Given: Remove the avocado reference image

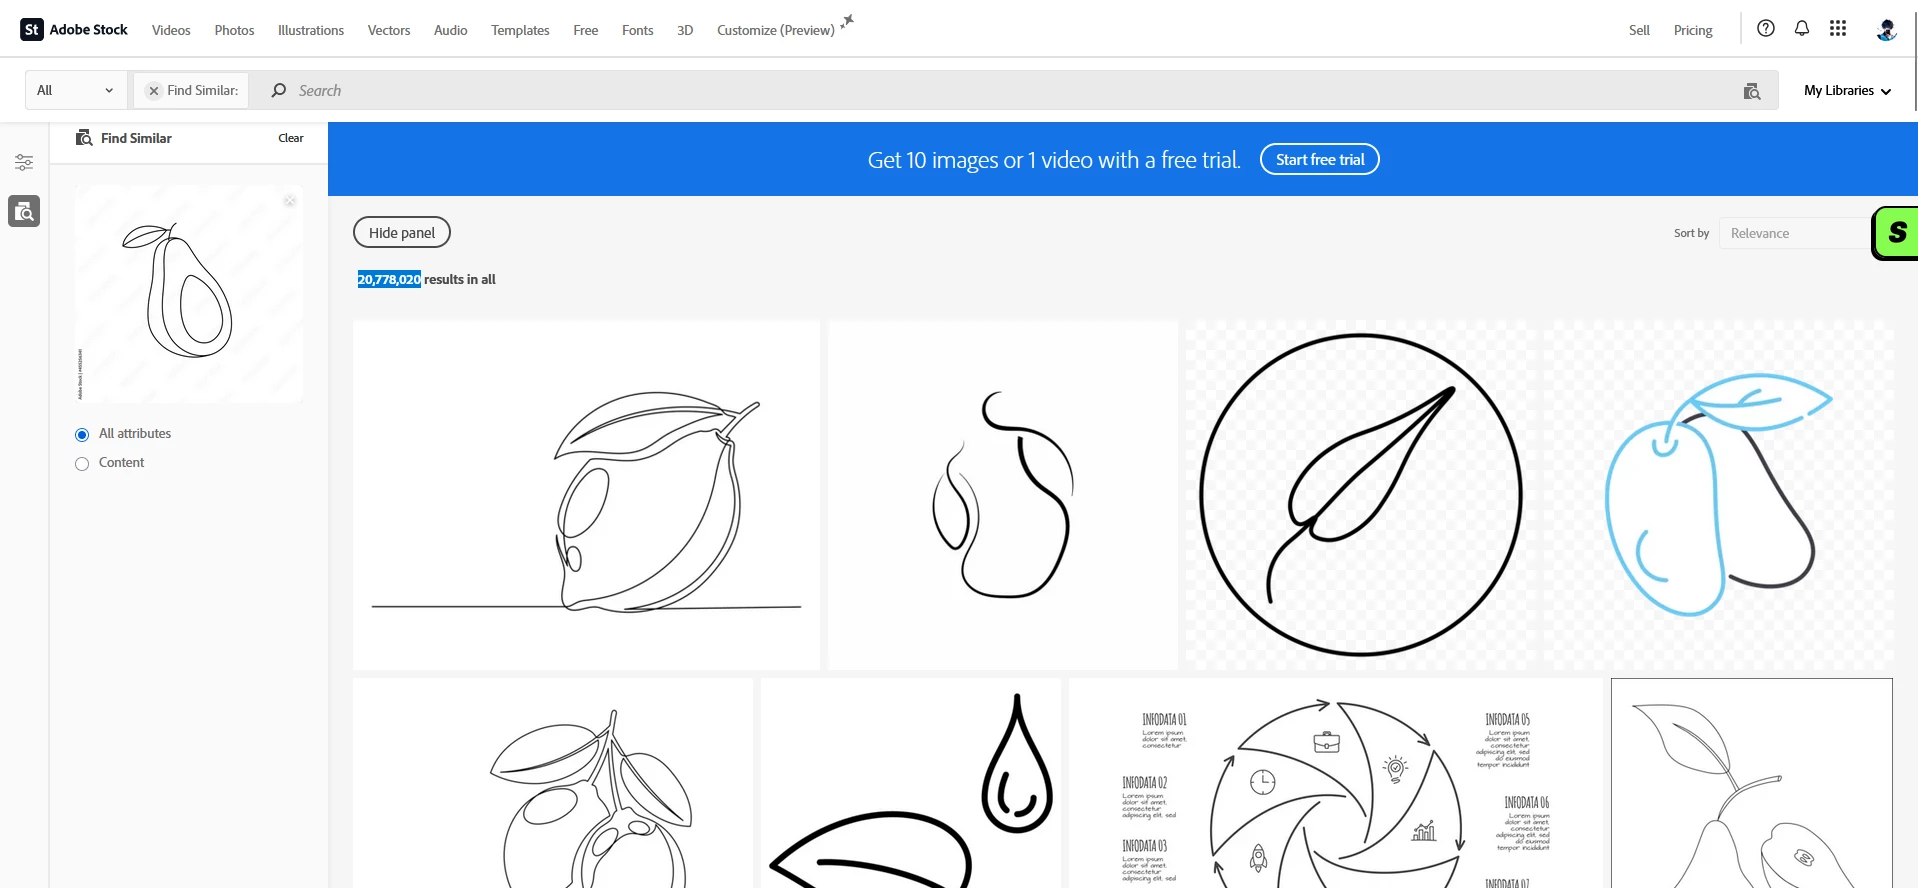Looking at the screenshot, I should point(290,201).
